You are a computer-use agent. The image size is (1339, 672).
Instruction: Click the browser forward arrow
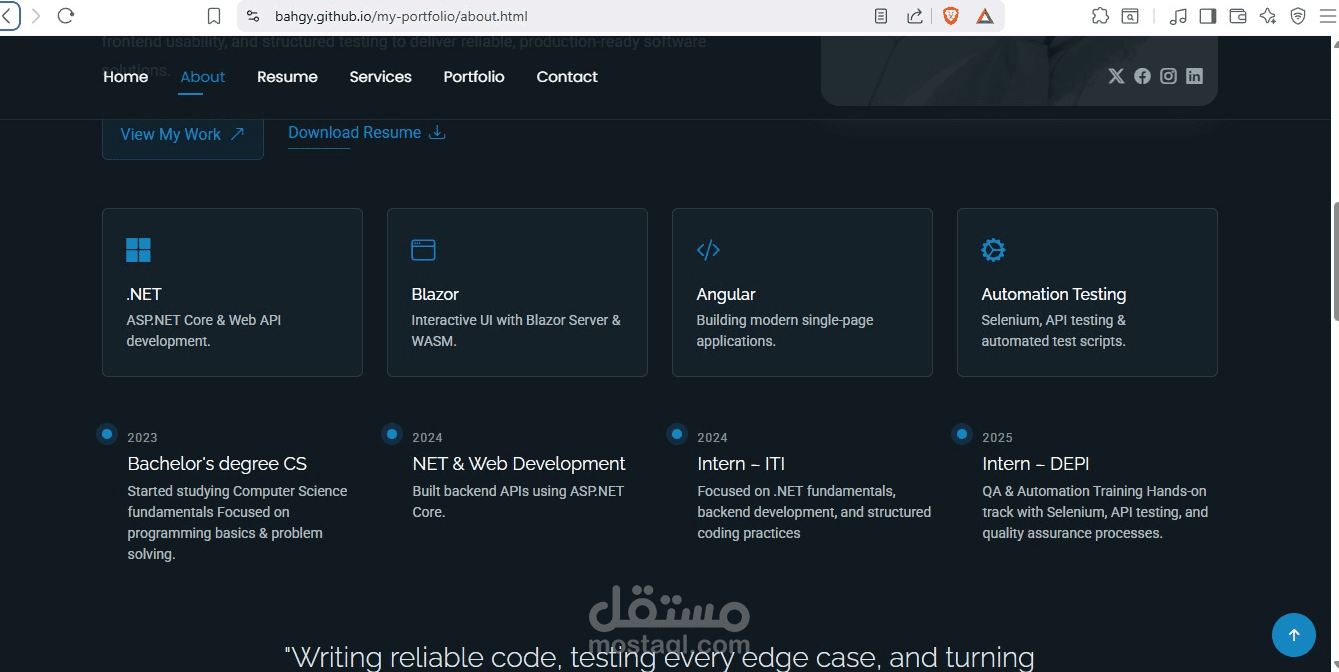[36, 16]
